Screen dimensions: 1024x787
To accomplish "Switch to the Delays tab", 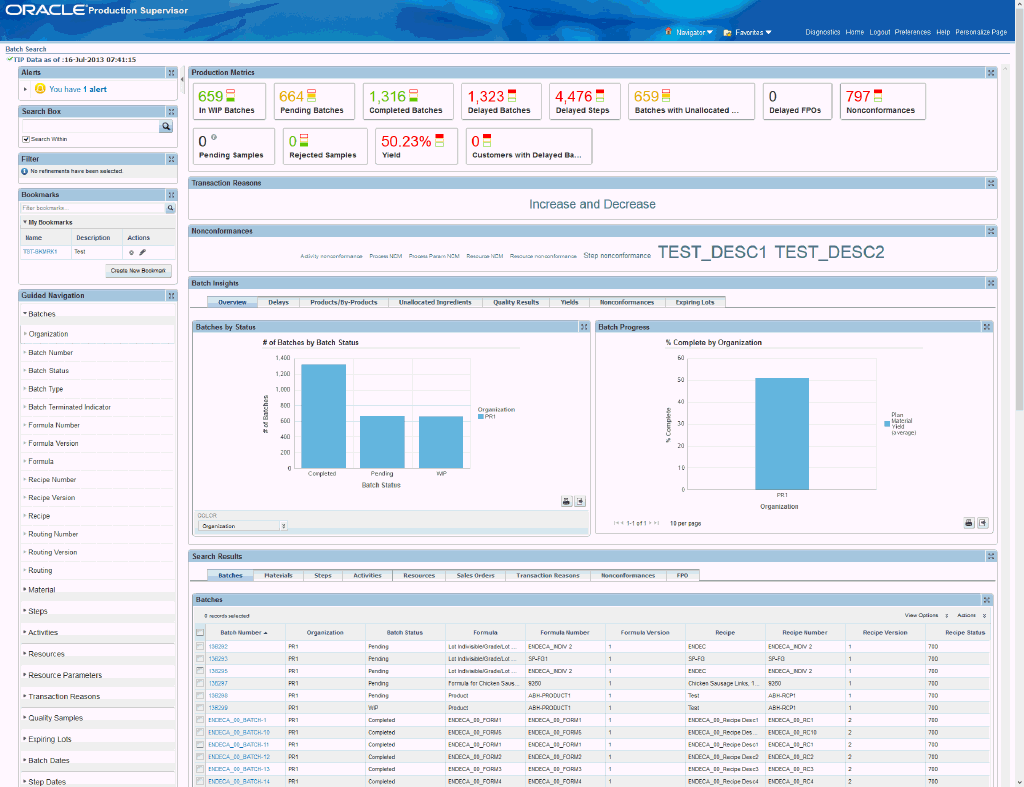I will coord(278,302).
